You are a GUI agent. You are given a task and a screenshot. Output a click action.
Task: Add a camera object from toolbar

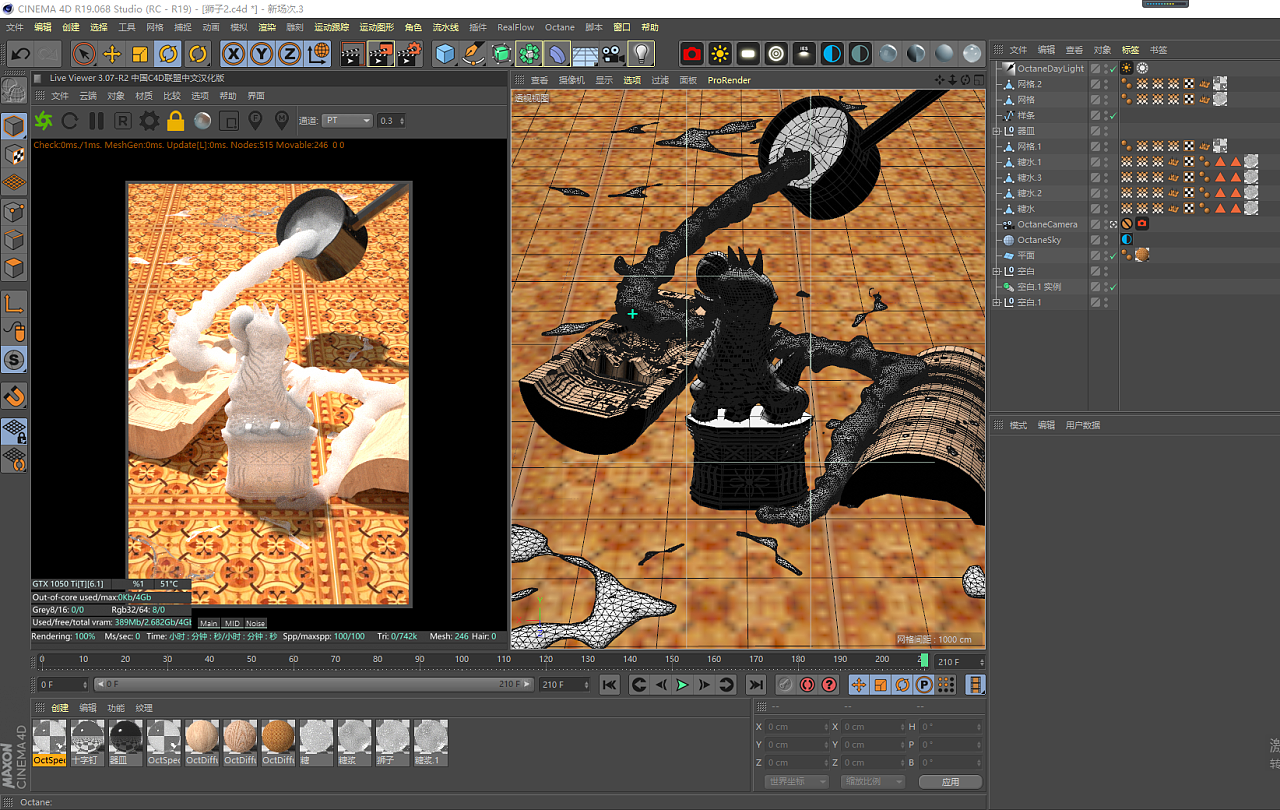point(613,54)
